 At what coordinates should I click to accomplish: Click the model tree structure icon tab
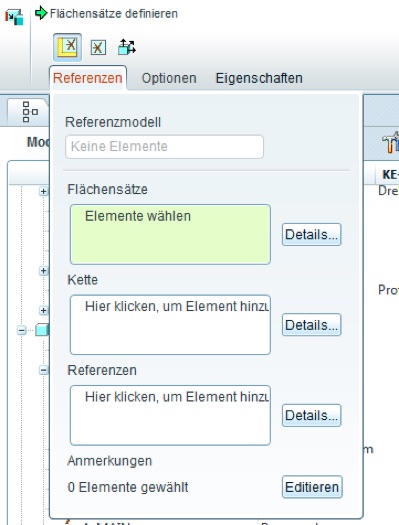click(x=30, y=111)
